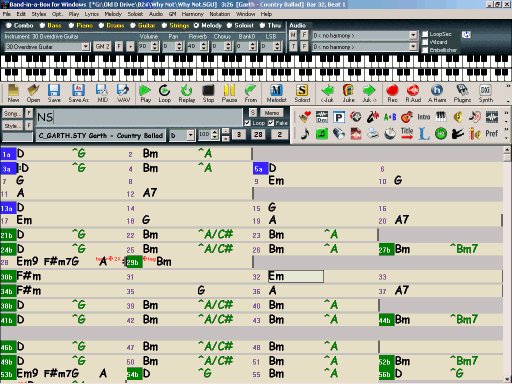
Task: Enable the LoopSec checkbox
Action: pyautogui.click(x=425, y=34)
